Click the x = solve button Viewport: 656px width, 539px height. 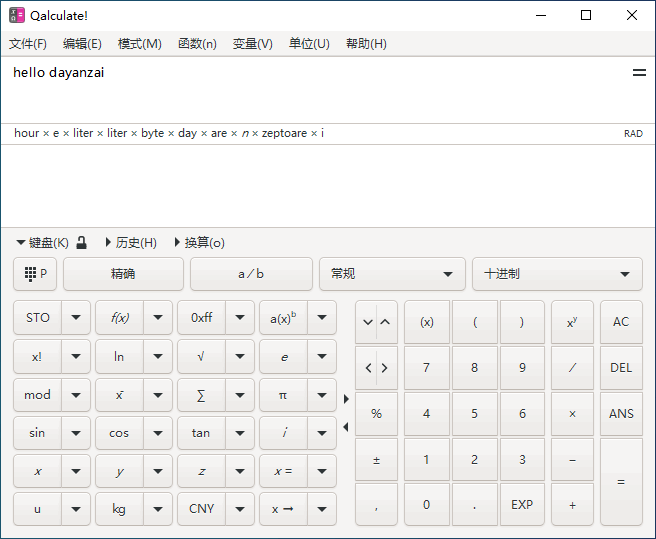pos(283,471)
